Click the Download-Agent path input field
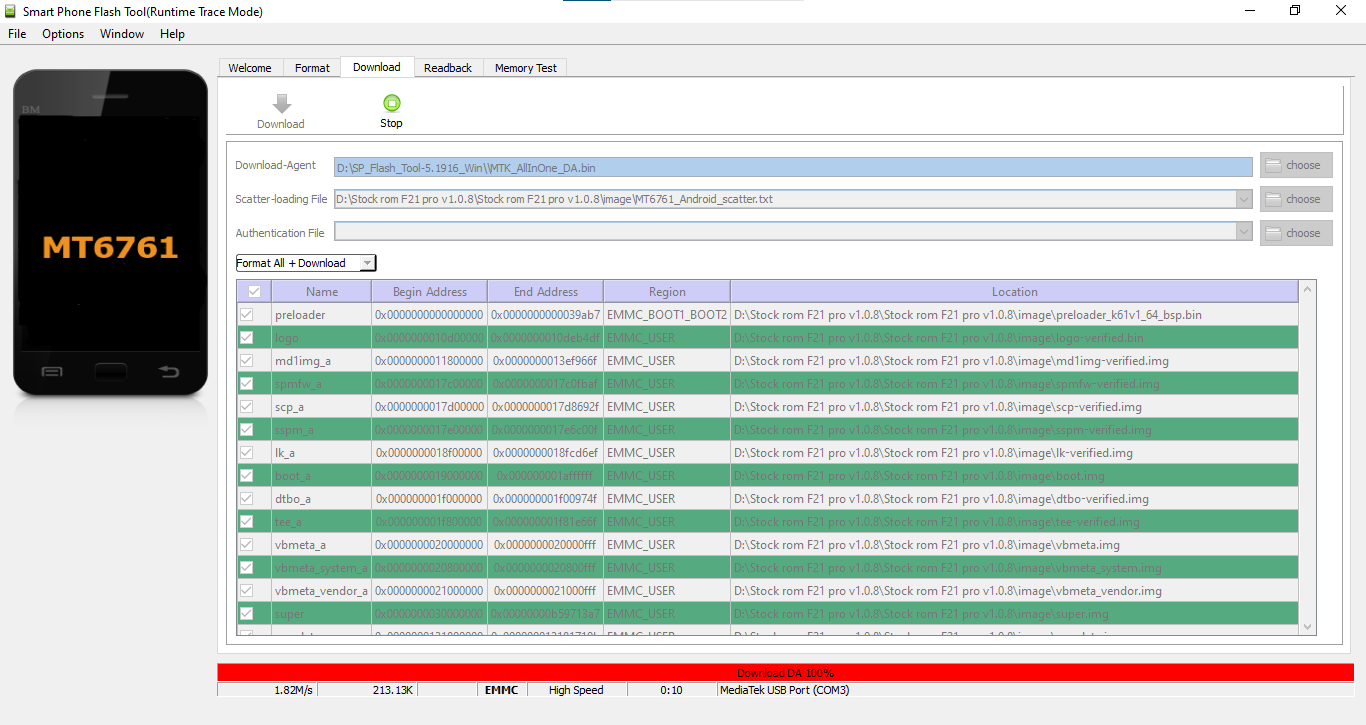 (792, 167)
